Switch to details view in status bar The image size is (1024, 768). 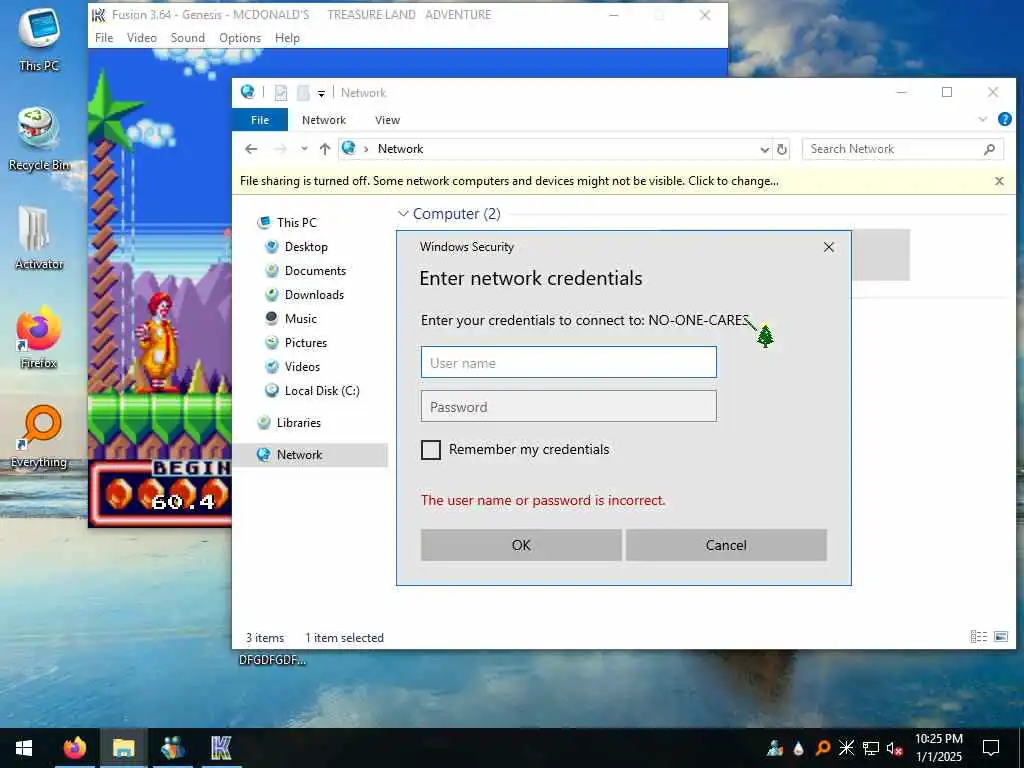click(x=978, y=636)
